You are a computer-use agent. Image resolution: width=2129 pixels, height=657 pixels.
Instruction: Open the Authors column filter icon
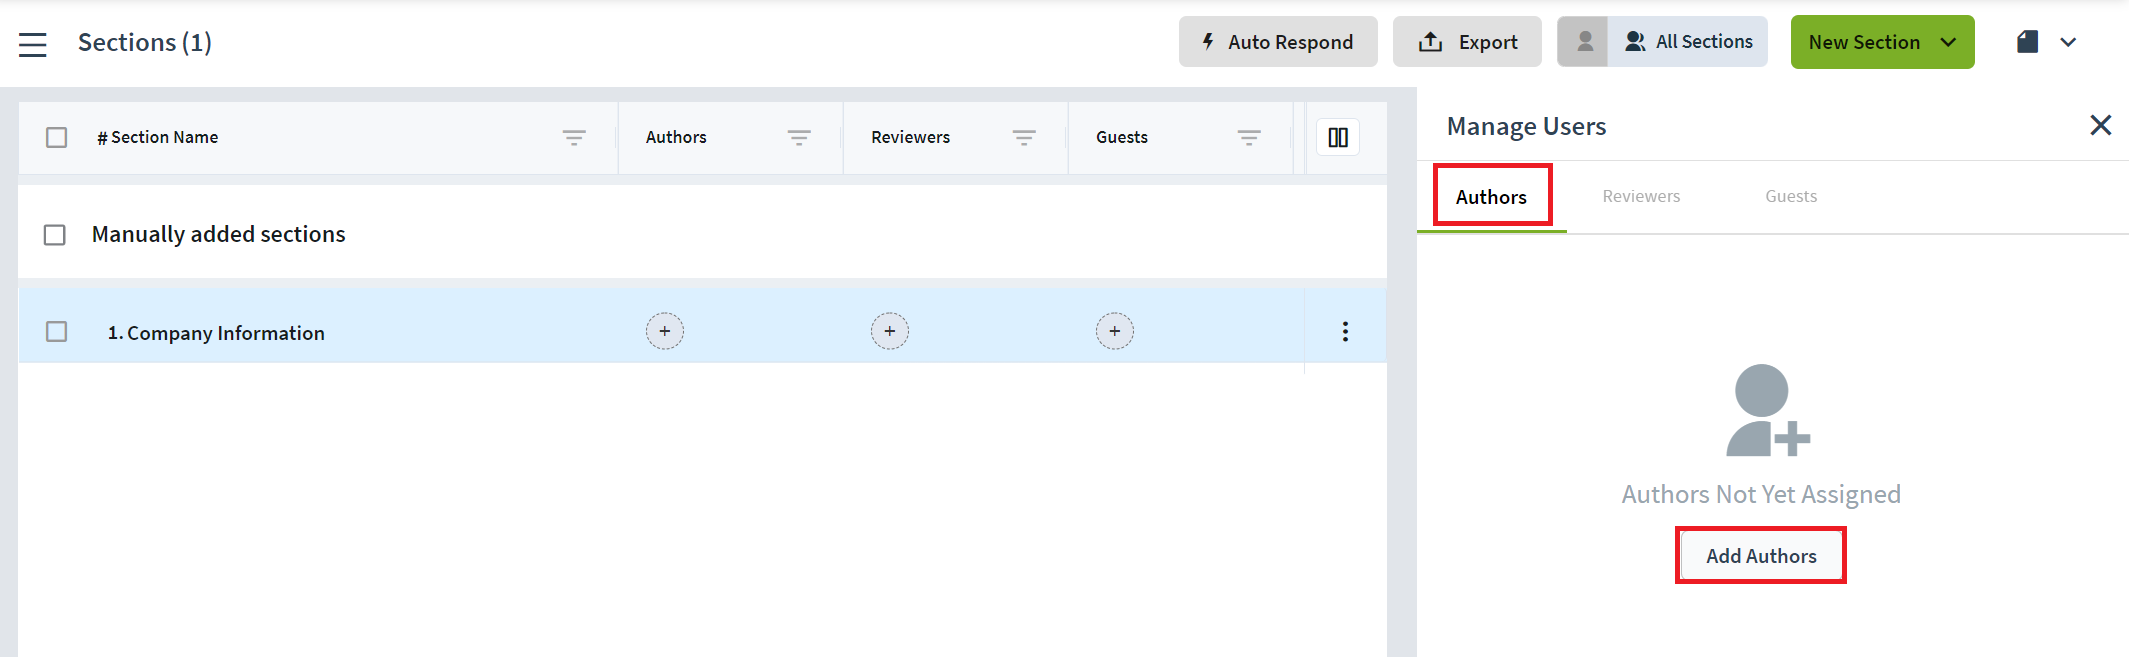tap(799, 138)
